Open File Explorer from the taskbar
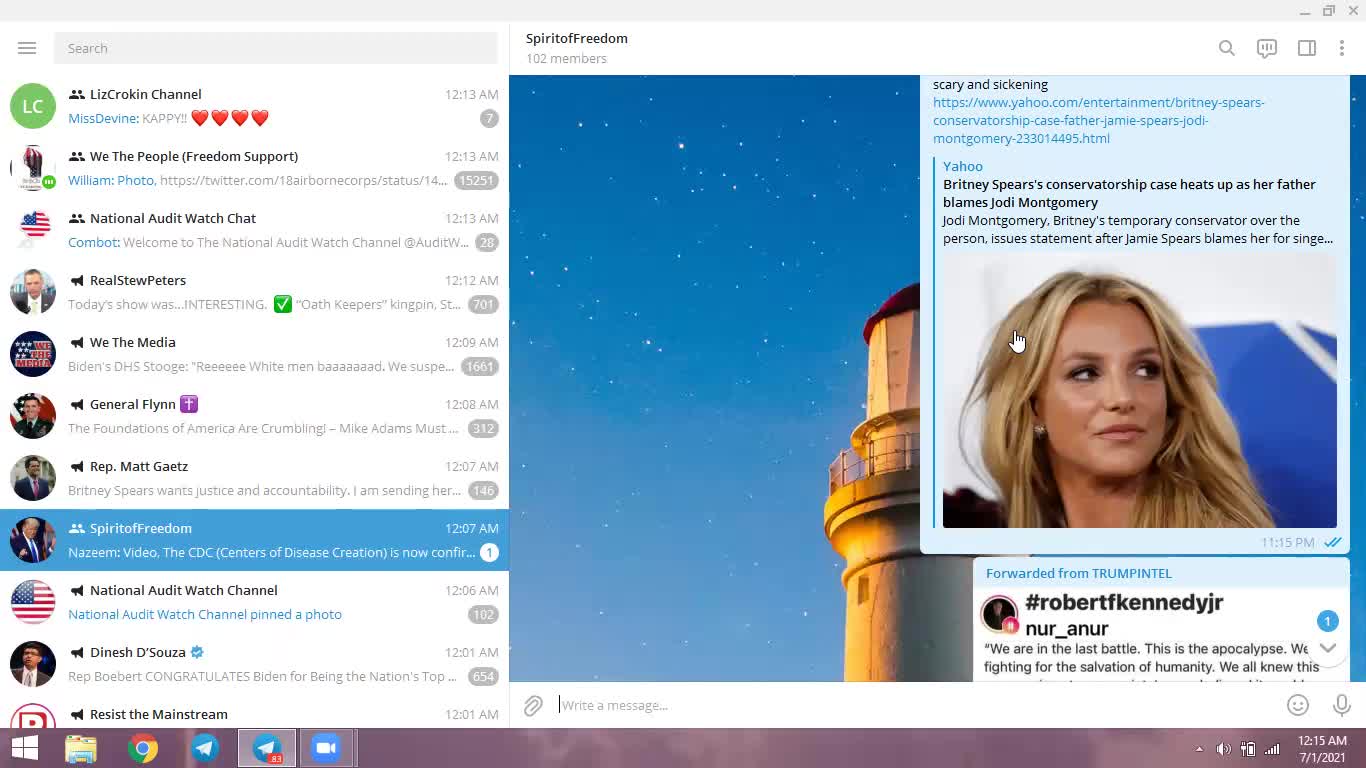This screenshot has height=768, width=1366. pos(81,748)
